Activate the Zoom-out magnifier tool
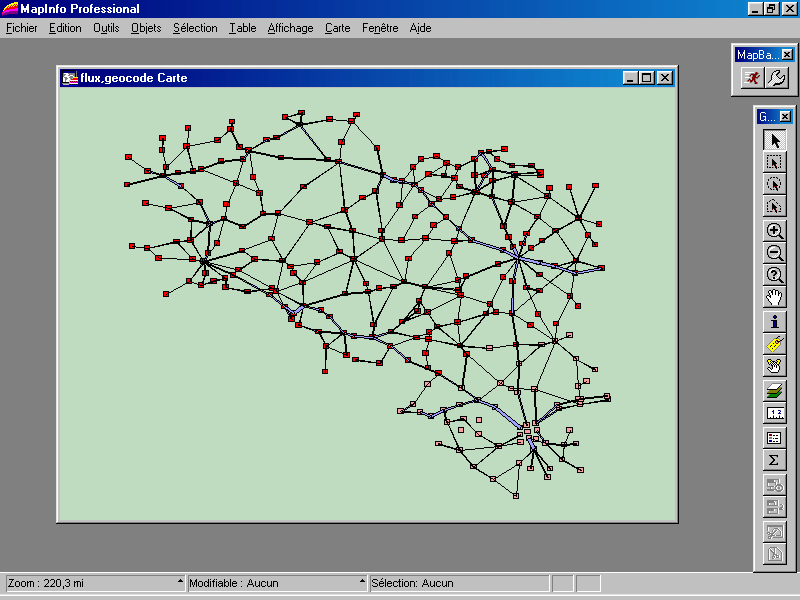The height and width of the screenshot is (600, 800). point(774,253)
